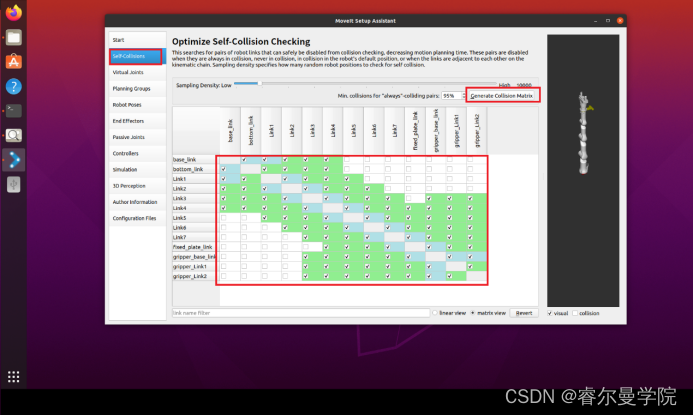This screenshot has width=693, height=416.
Task: Adjust the Sampling Density slider handle
Action: [260, 83]
